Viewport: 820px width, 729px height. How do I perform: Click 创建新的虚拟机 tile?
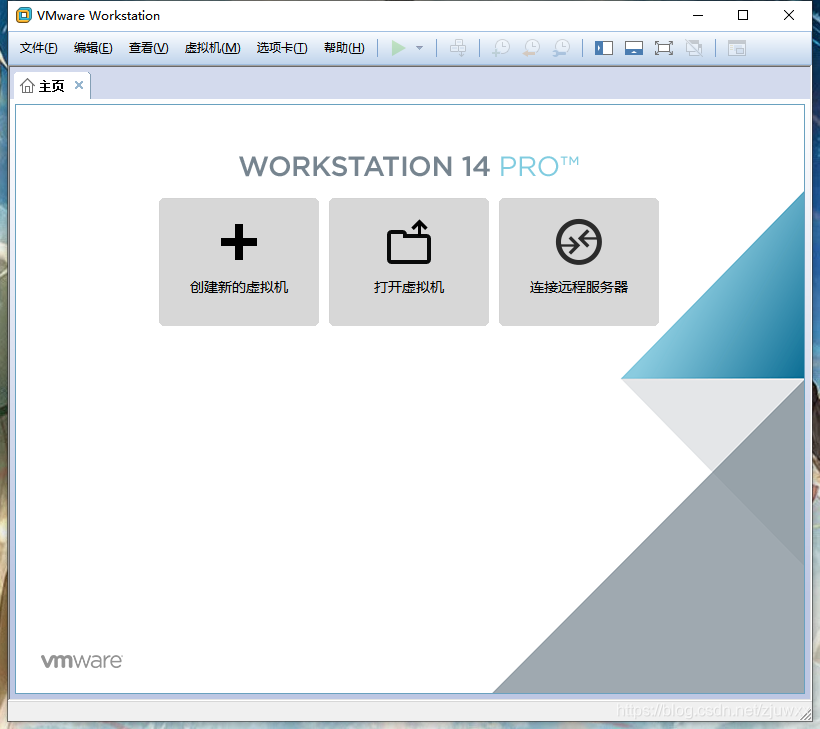click(239, 261)
